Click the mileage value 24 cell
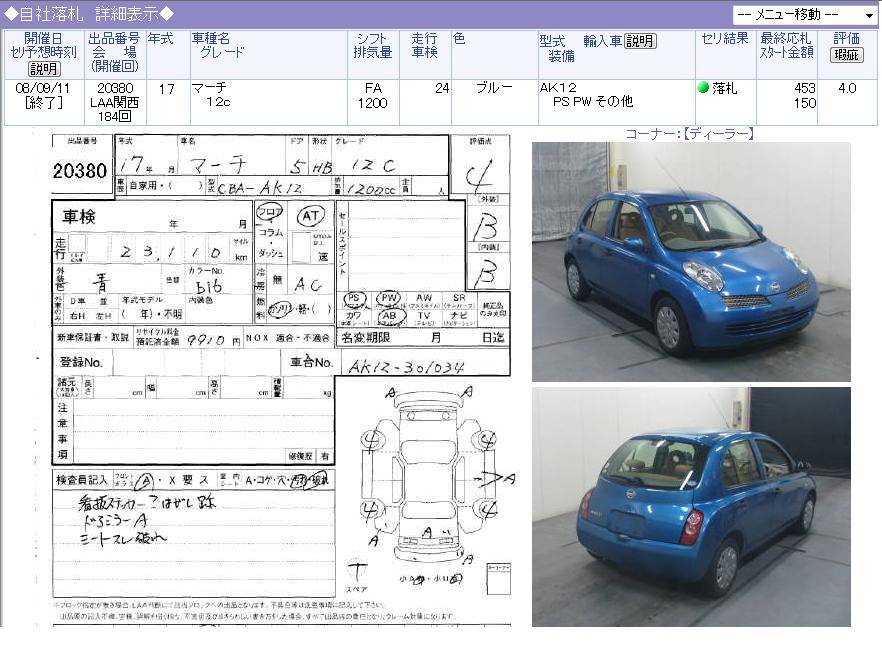The height and width of the screenshot is (645, 882). 442,88
